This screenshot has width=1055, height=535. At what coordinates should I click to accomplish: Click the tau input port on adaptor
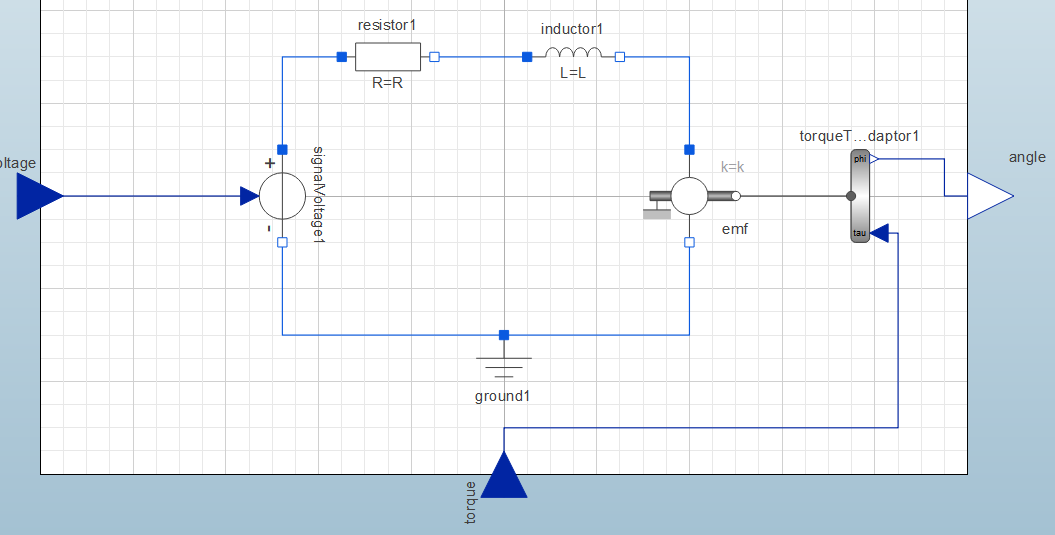coord(879,233)
